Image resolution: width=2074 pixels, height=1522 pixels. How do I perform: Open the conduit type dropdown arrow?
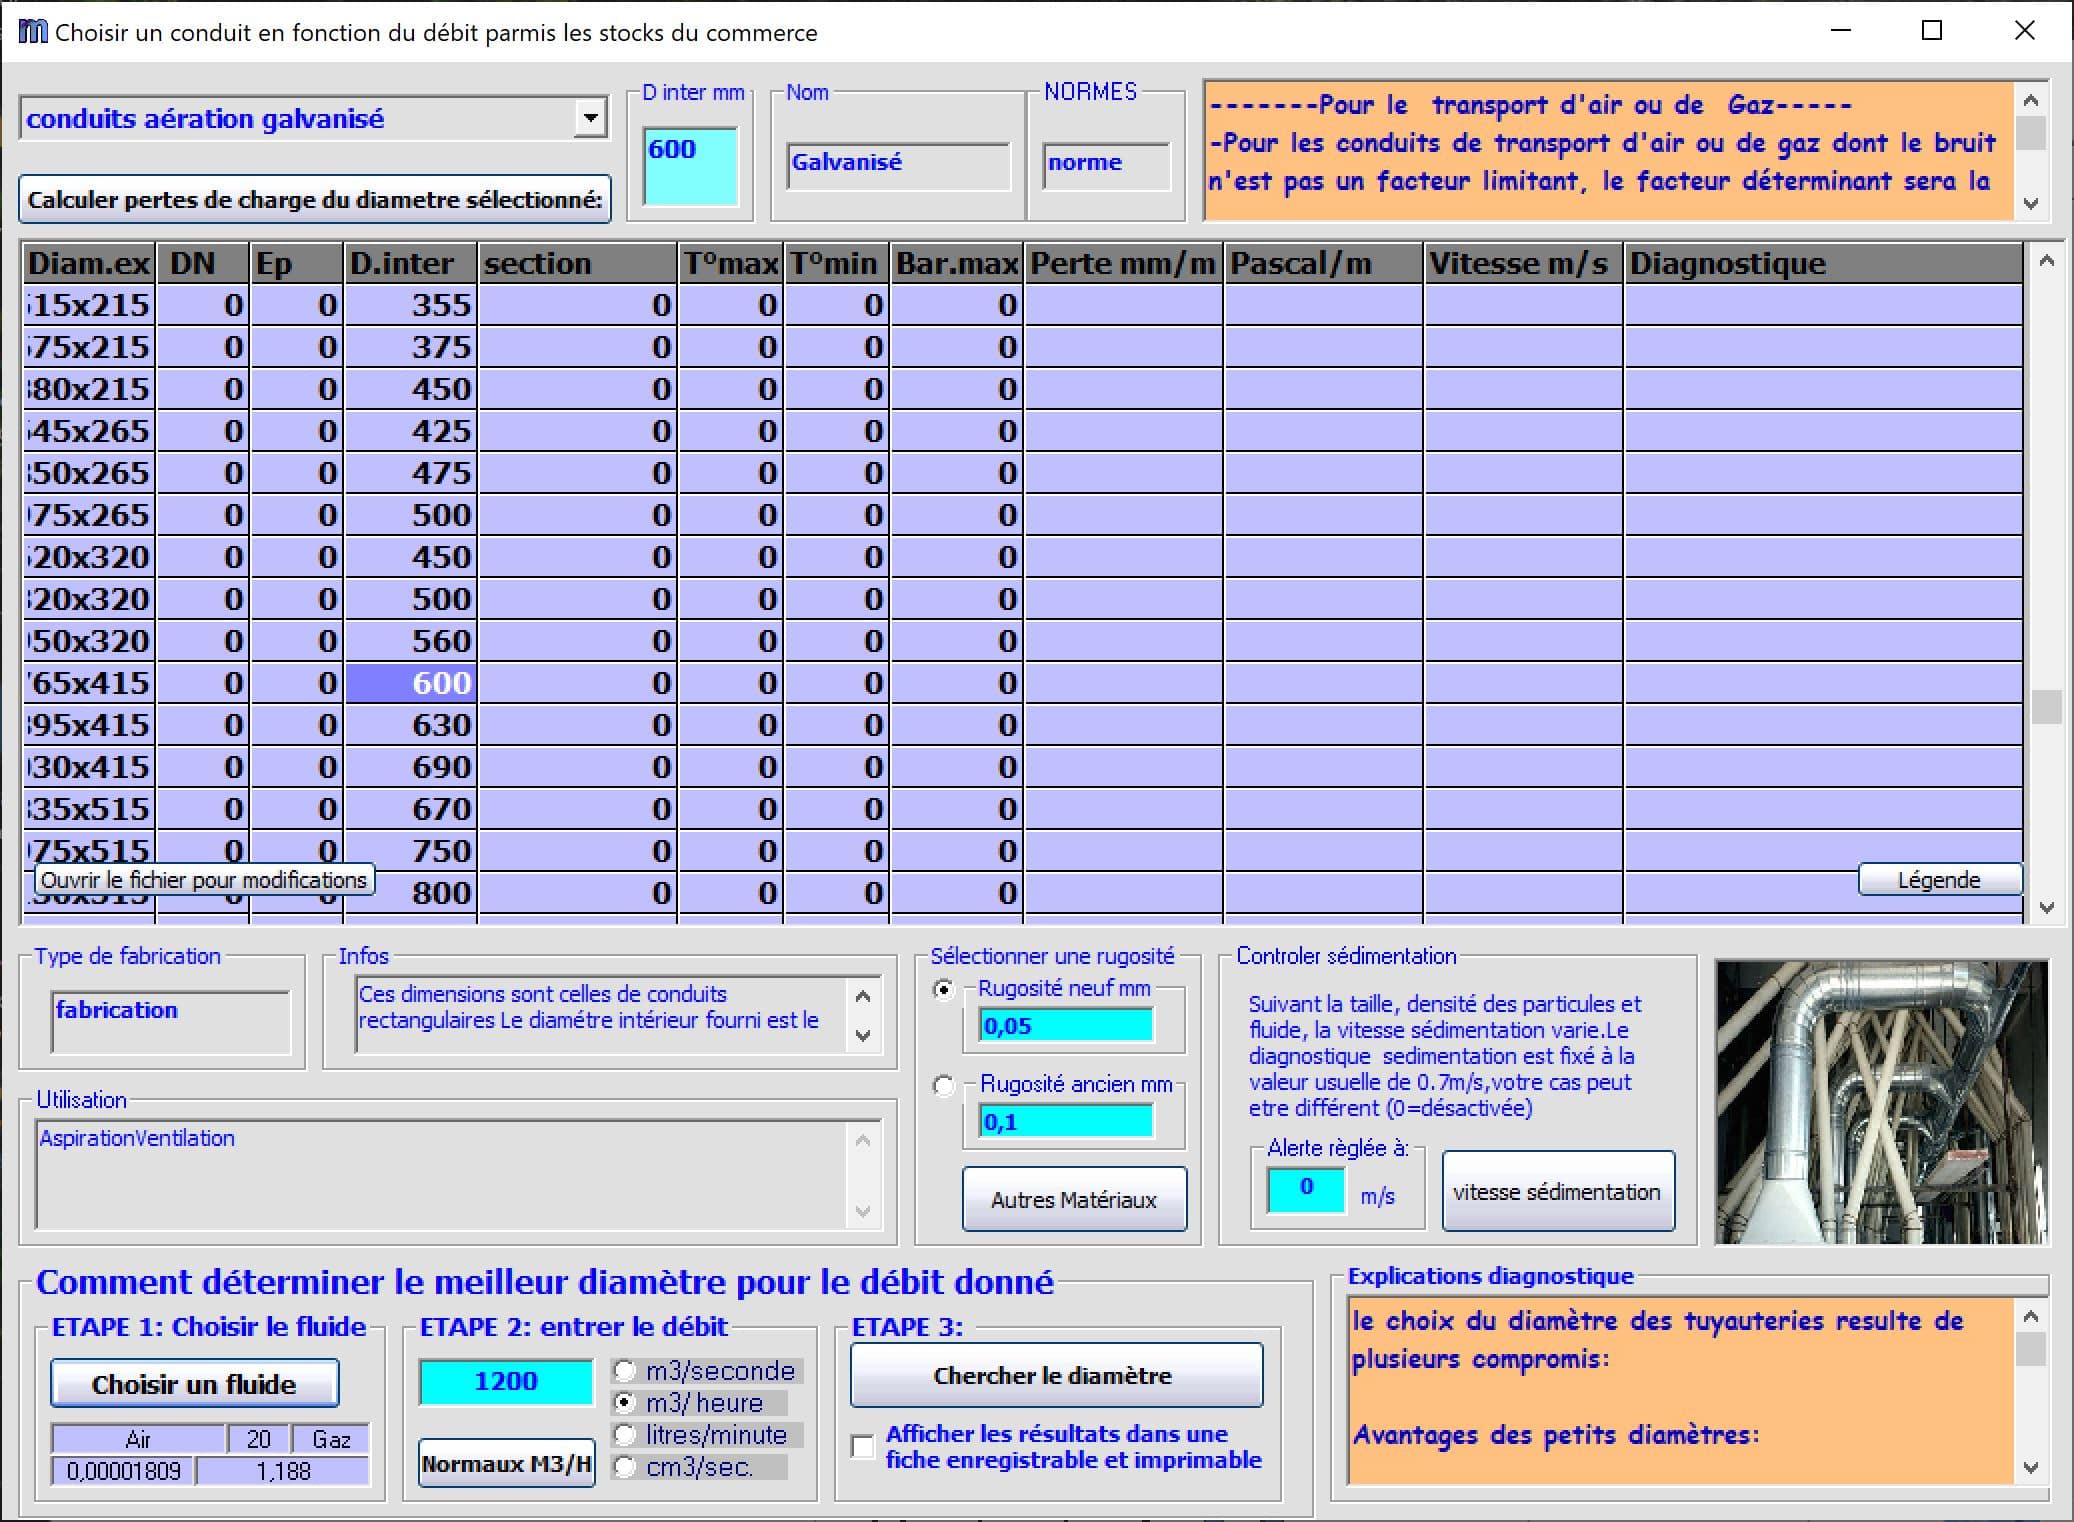[x=590, y=116]
